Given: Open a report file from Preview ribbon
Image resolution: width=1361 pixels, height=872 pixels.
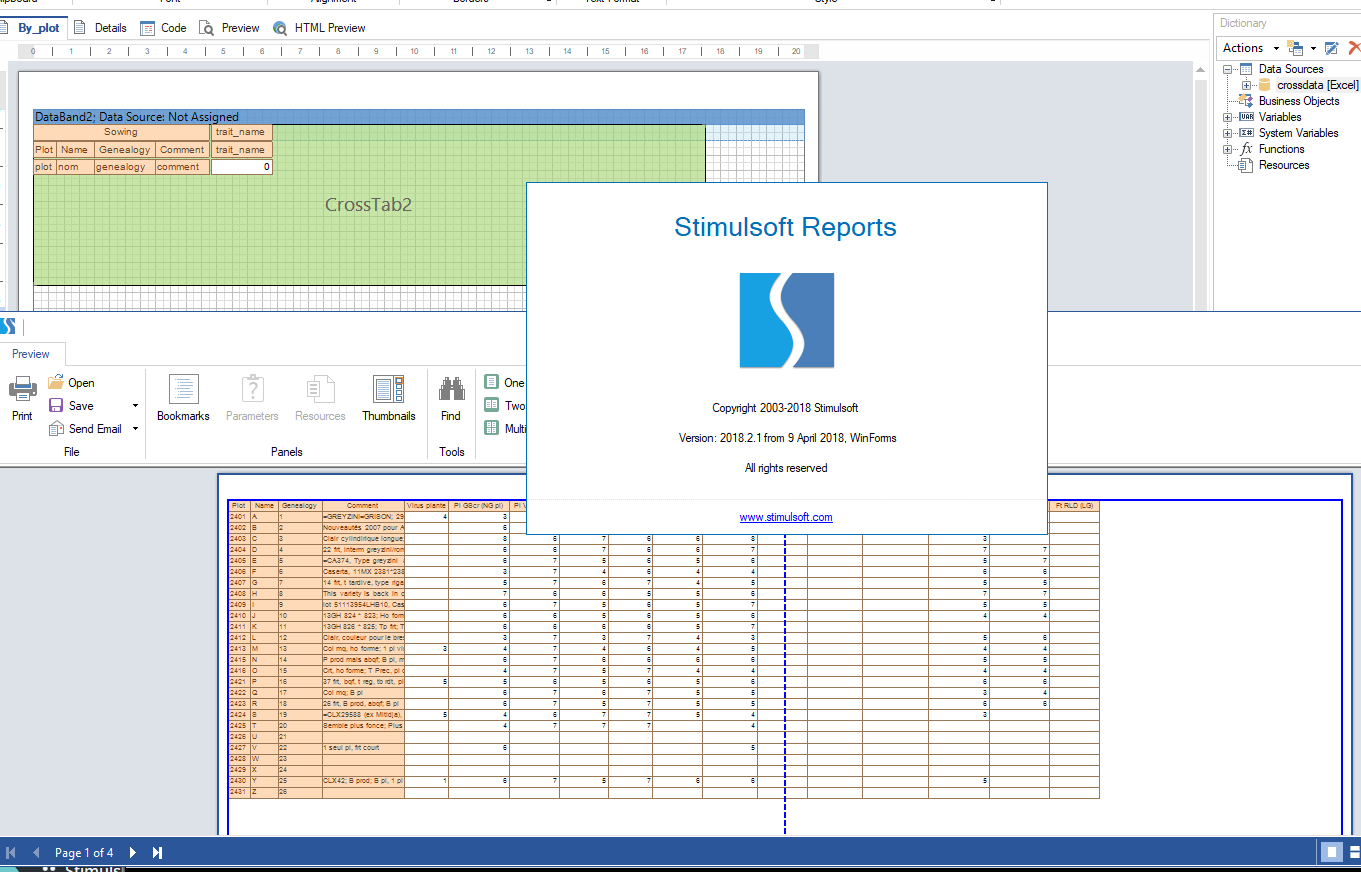Looking at the screenshot, I should click(71, 383).
